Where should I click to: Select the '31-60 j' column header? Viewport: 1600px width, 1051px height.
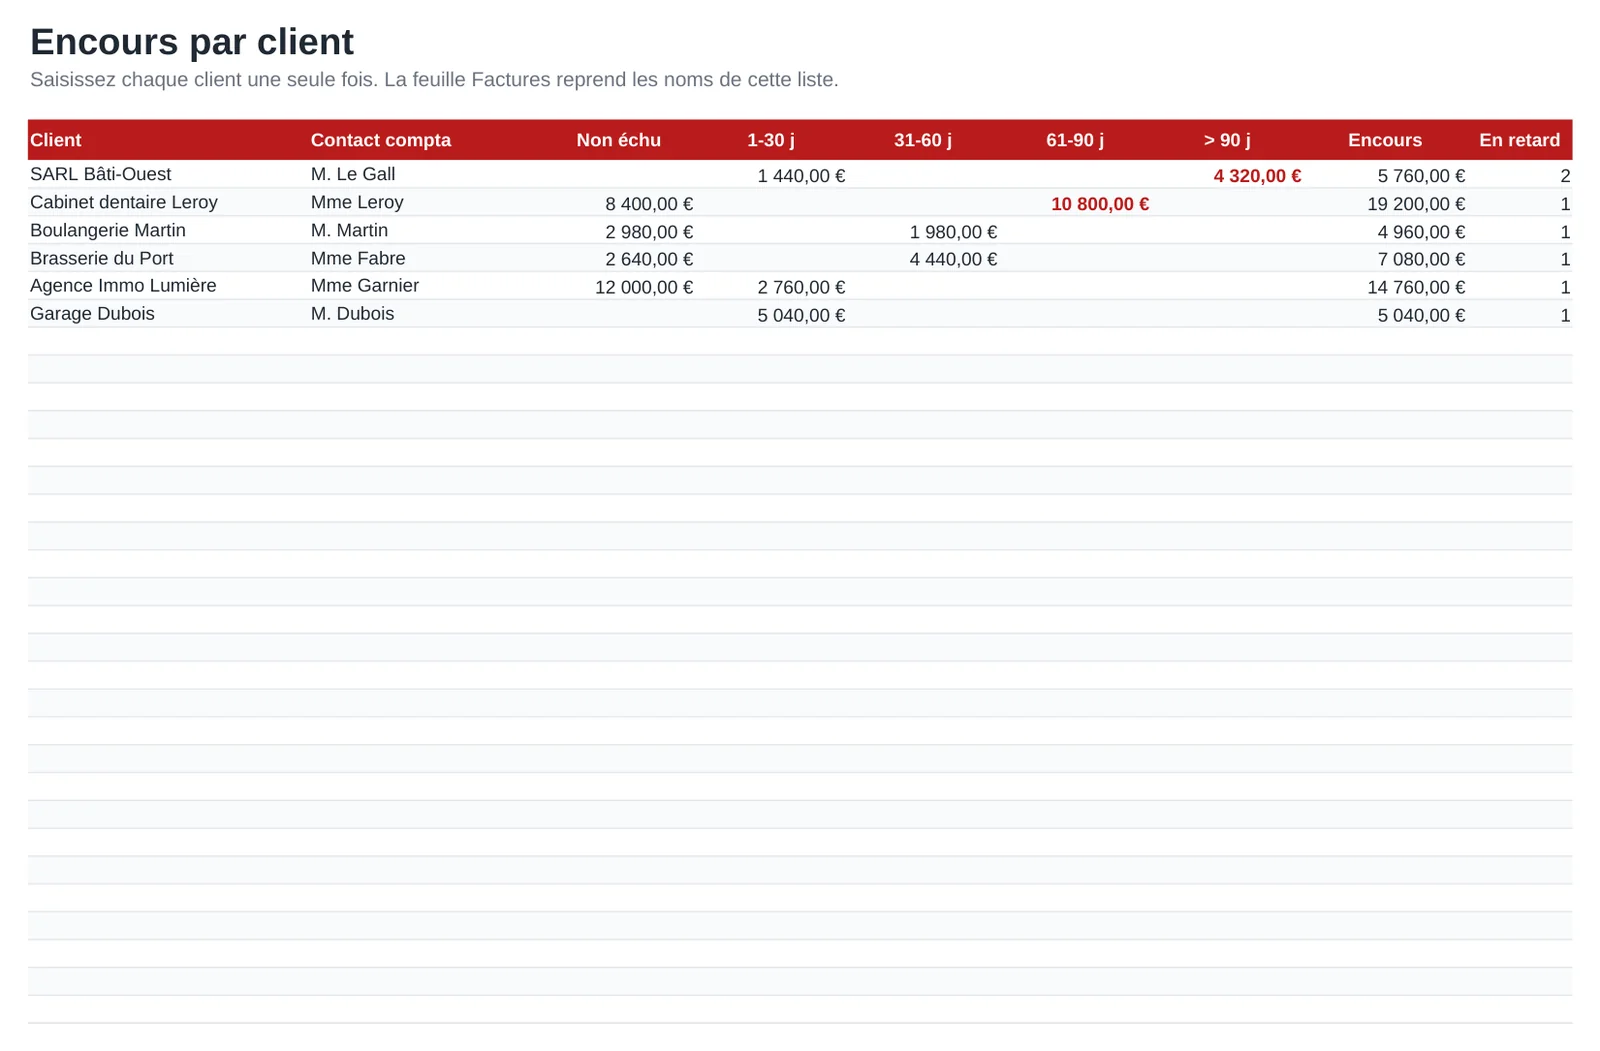click(x=923, y=140)
